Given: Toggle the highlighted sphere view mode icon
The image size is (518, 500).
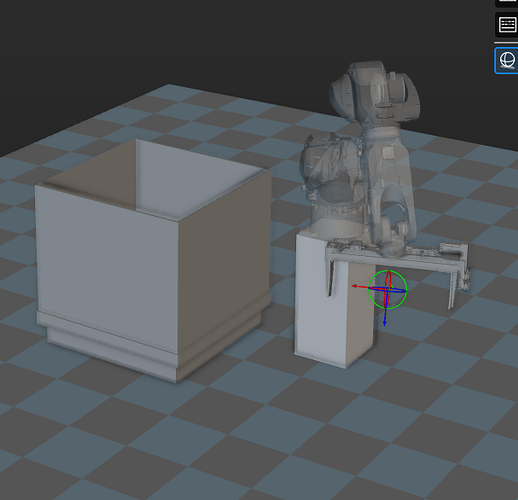Looking at the screenshot, I should (507, 60).
